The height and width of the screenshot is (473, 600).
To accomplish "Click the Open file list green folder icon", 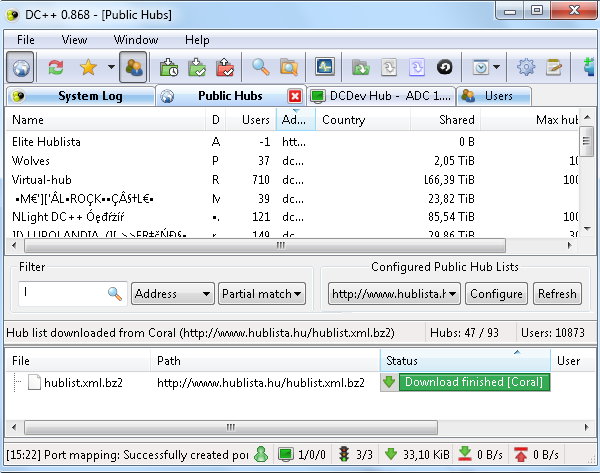I will coord(360,68).
